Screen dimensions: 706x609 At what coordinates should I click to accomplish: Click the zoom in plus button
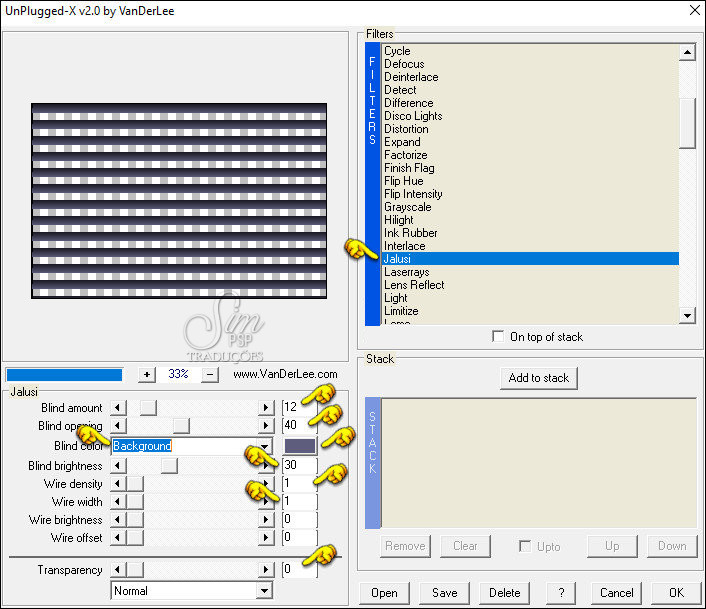pyautogui.click(x=147, y=374)
